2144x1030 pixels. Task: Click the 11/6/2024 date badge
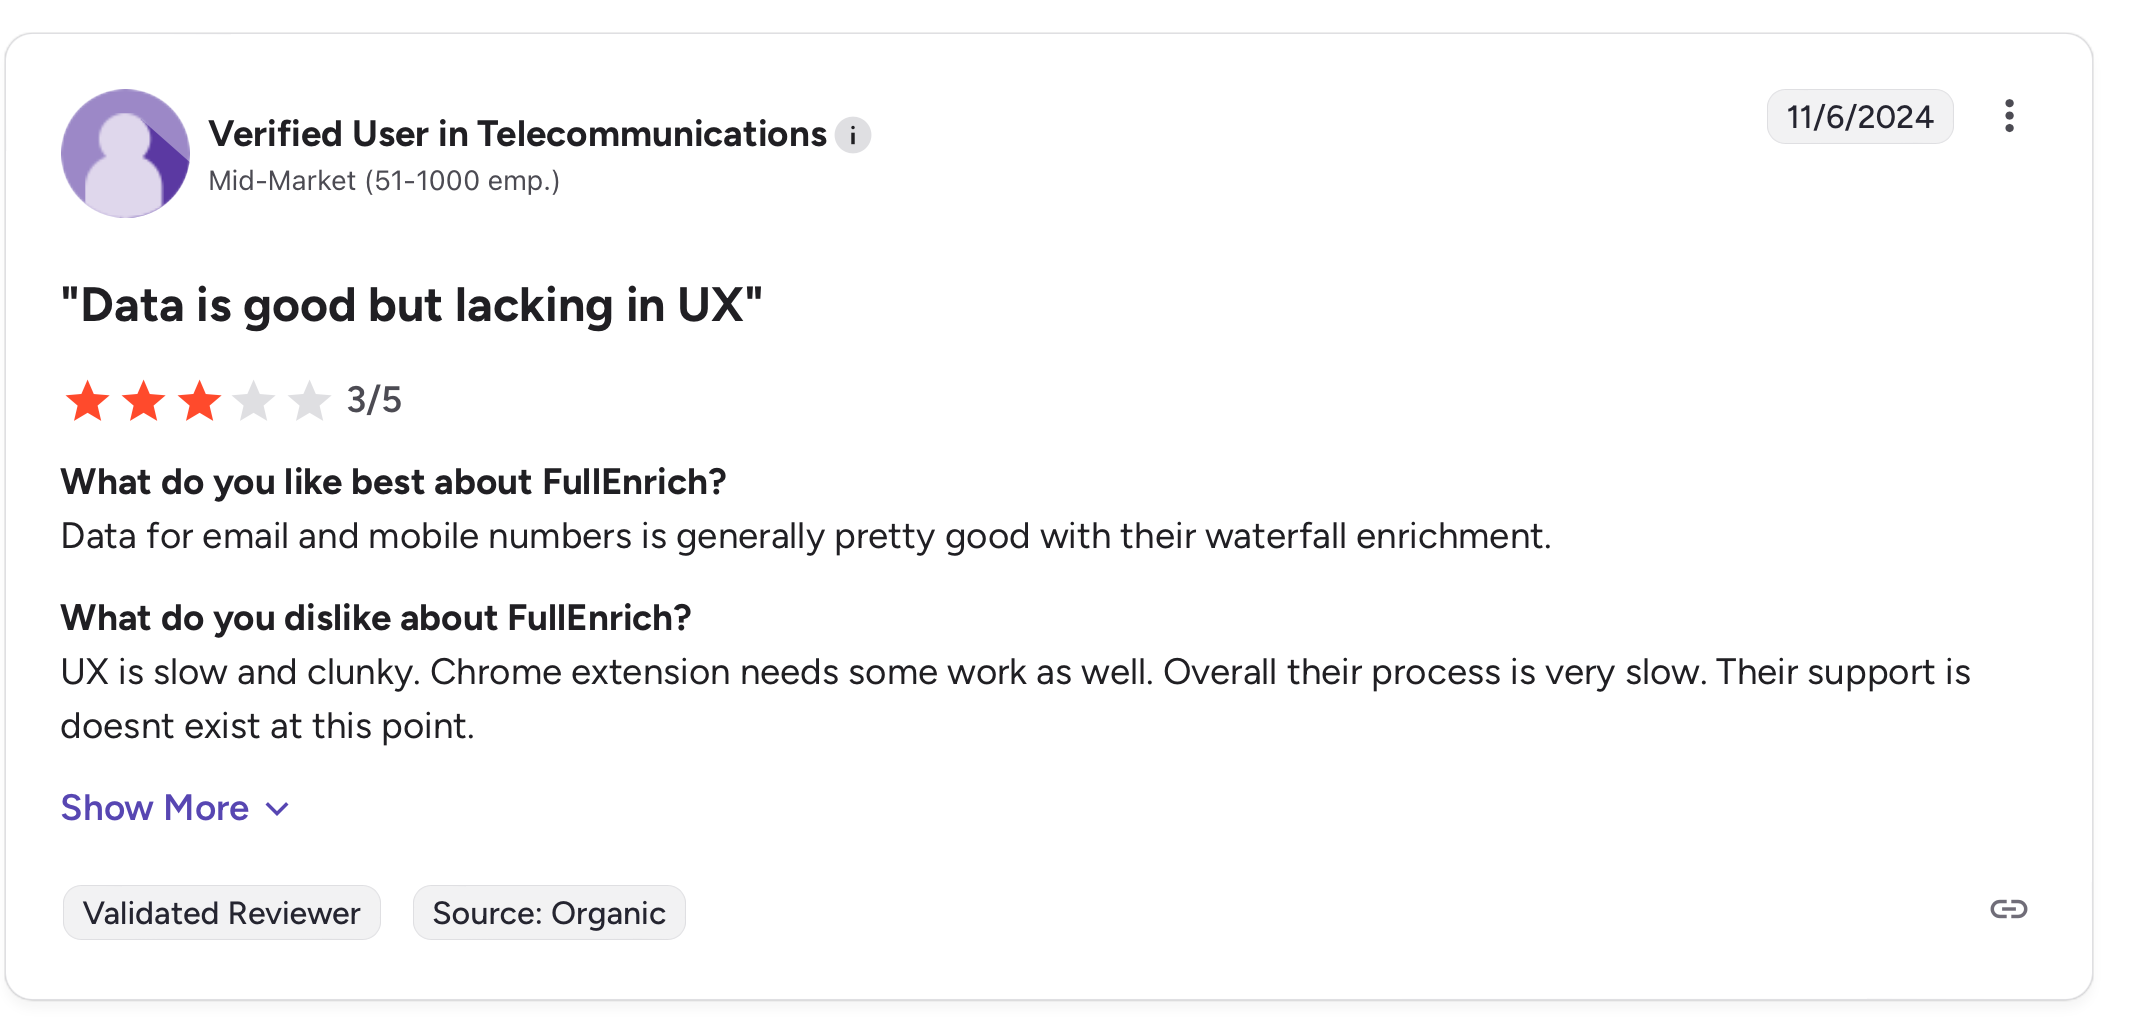pyautogui.click(x=1859, y=117)
